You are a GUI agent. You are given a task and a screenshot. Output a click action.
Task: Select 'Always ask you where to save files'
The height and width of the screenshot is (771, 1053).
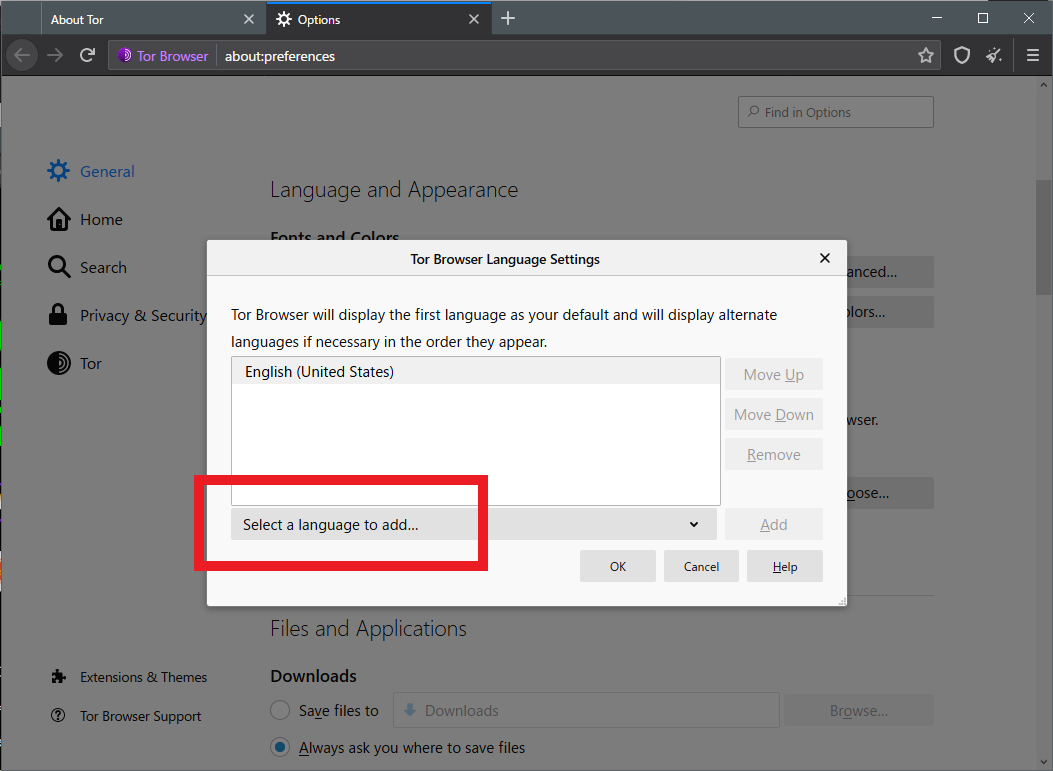pos(281,748)
